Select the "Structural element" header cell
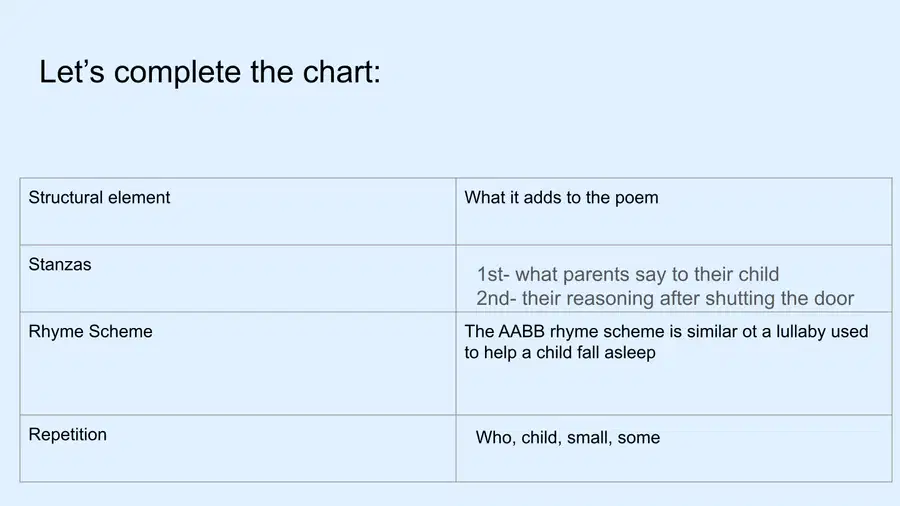900x506 pixels. click(x=238, y=212)
